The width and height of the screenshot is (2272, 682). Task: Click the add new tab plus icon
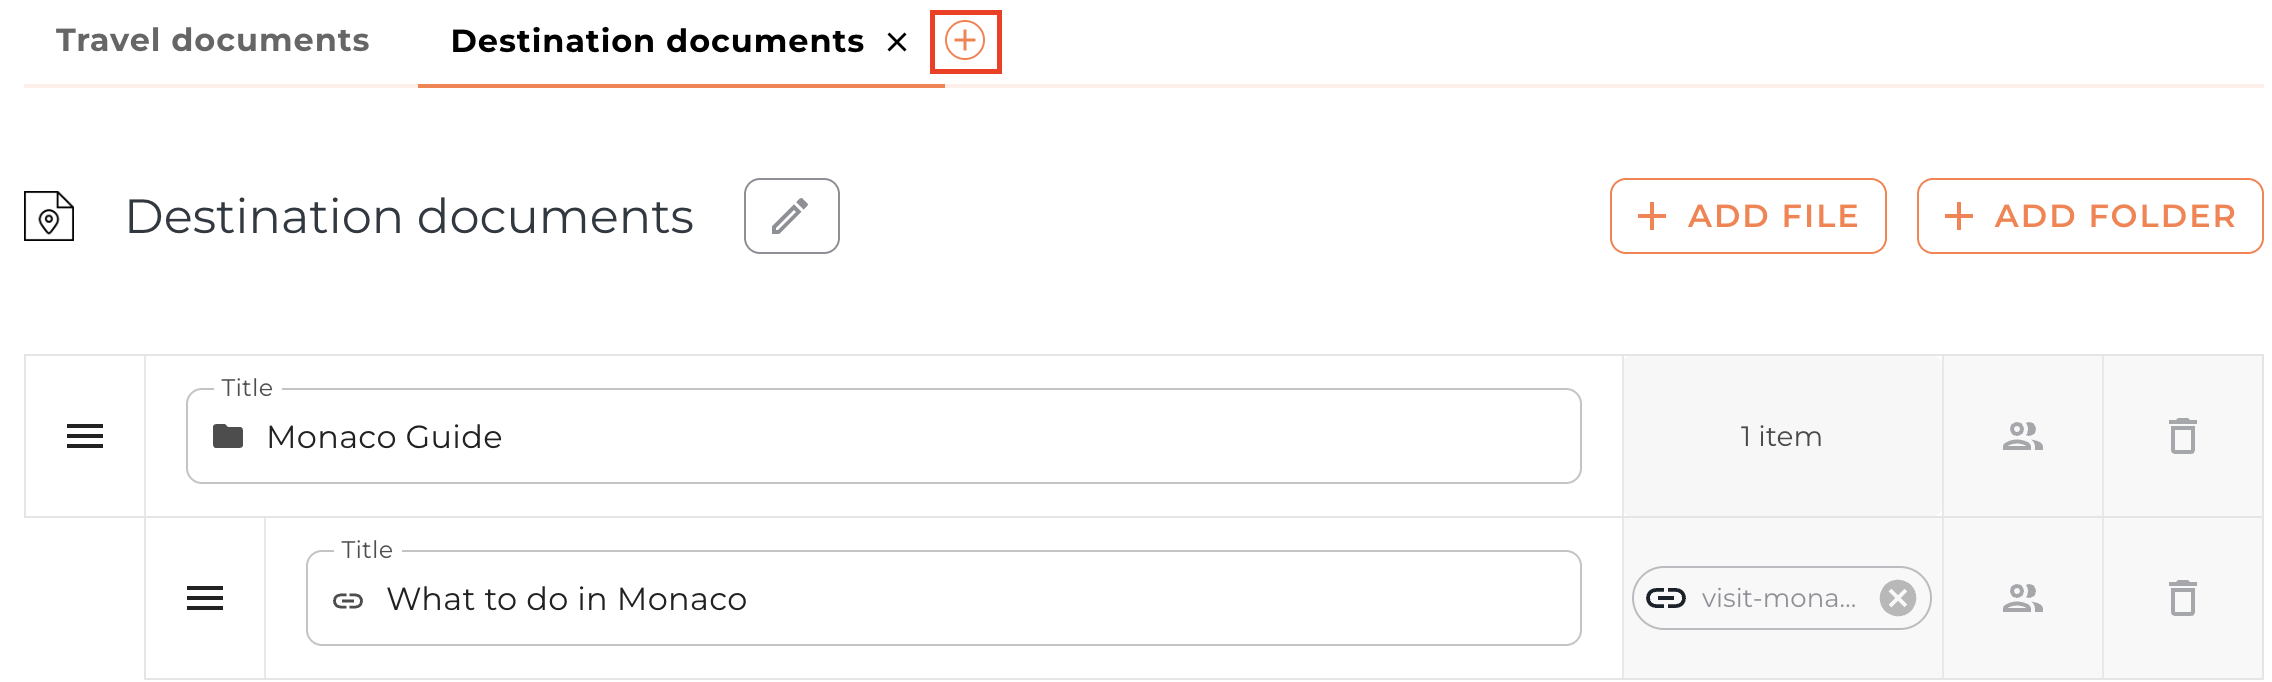pos(965,41)
